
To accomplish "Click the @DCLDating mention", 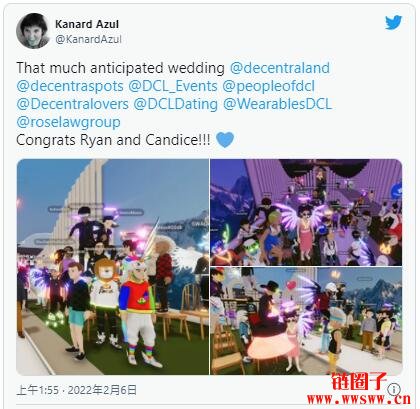I will coord(176,104).
